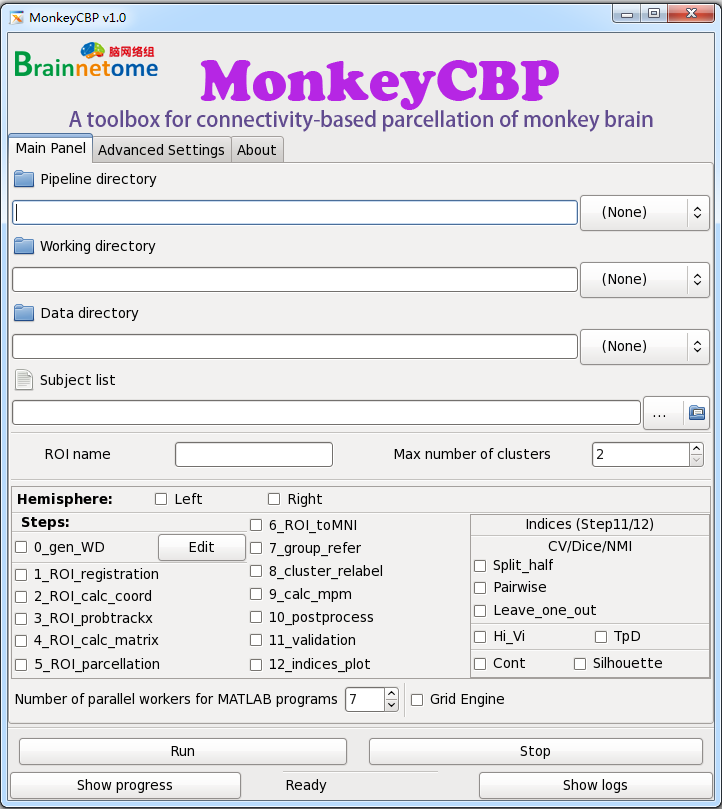Screen dimensions: 722x809
Task: Click the Pipeline directory folder icon
Action: click(x=24, y=179)
